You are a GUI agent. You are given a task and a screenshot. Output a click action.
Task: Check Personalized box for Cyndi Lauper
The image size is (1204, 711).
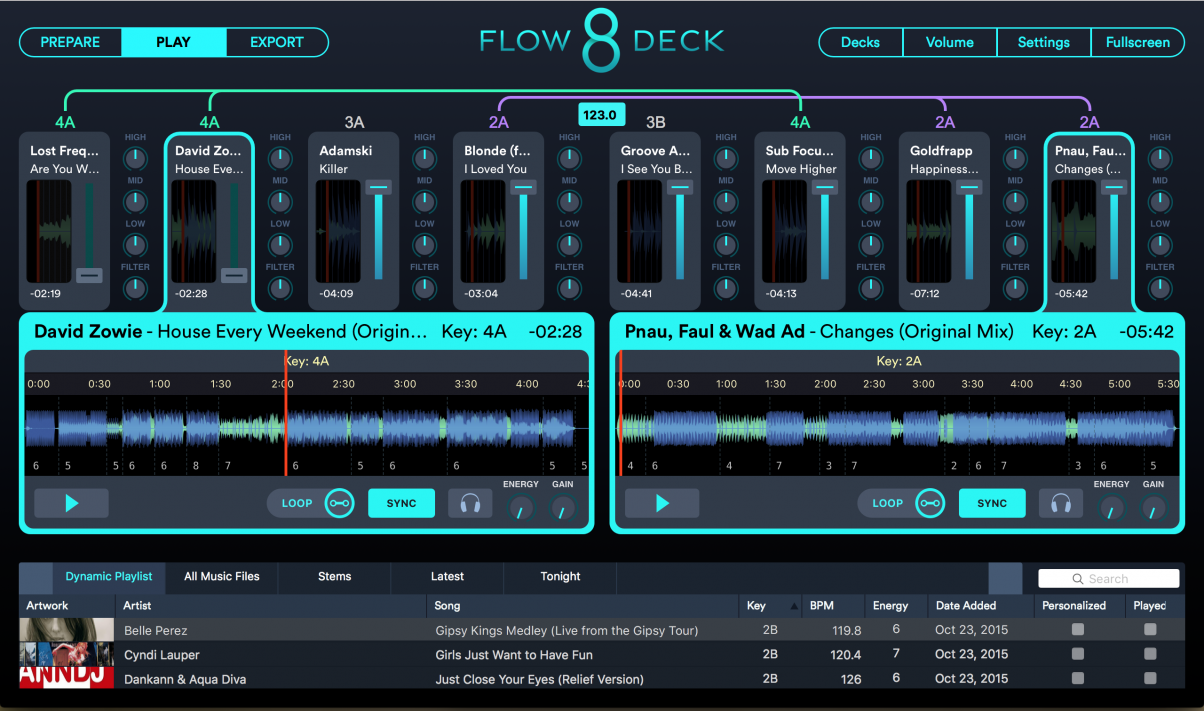[1078, 654]
